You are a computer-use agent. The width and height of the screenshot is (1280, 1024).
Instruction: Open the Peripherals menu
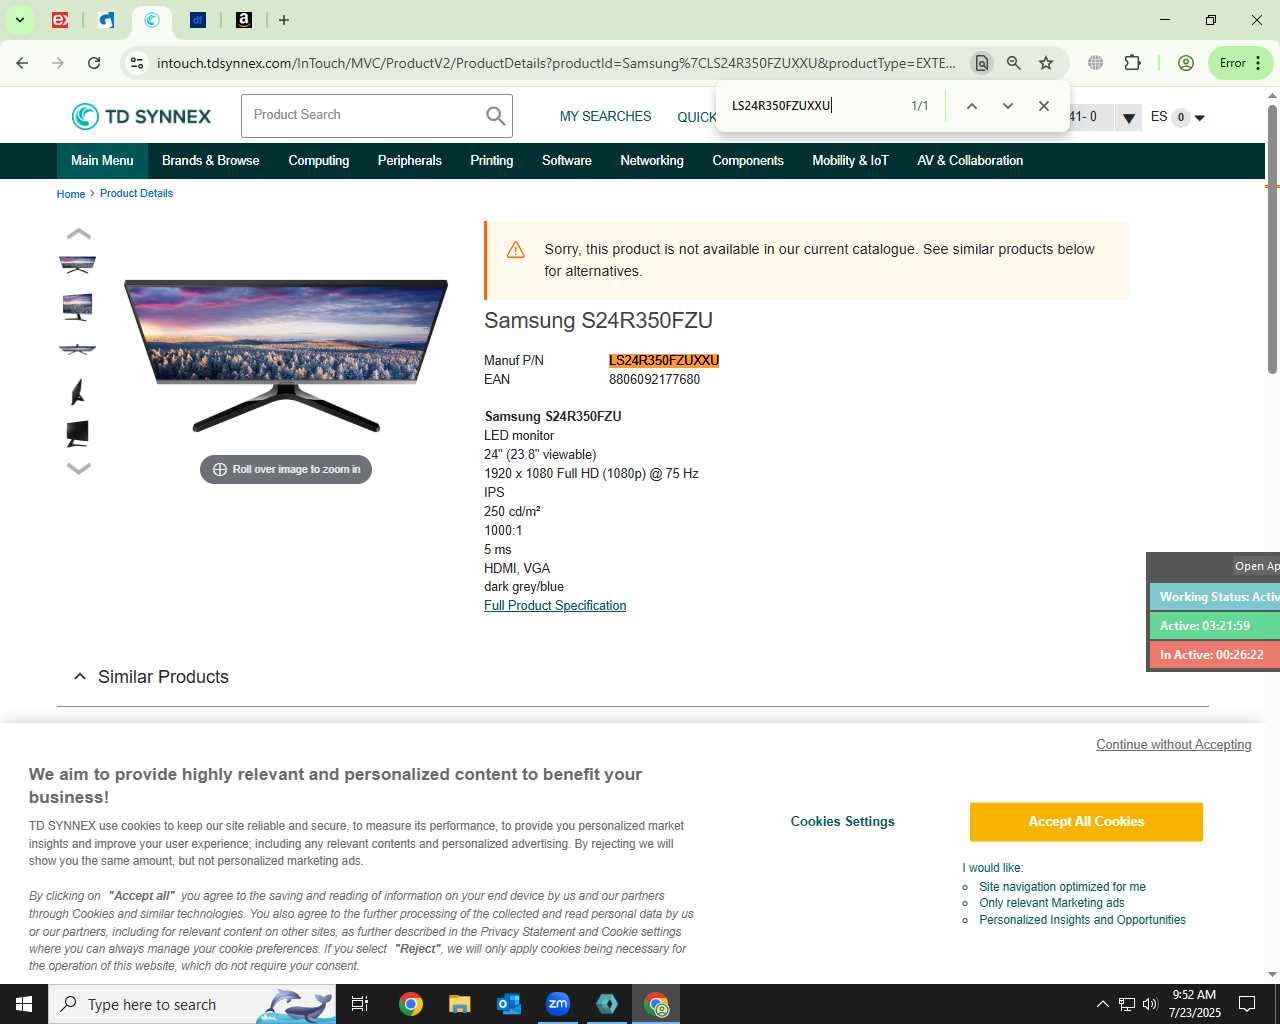coord(409,161)
